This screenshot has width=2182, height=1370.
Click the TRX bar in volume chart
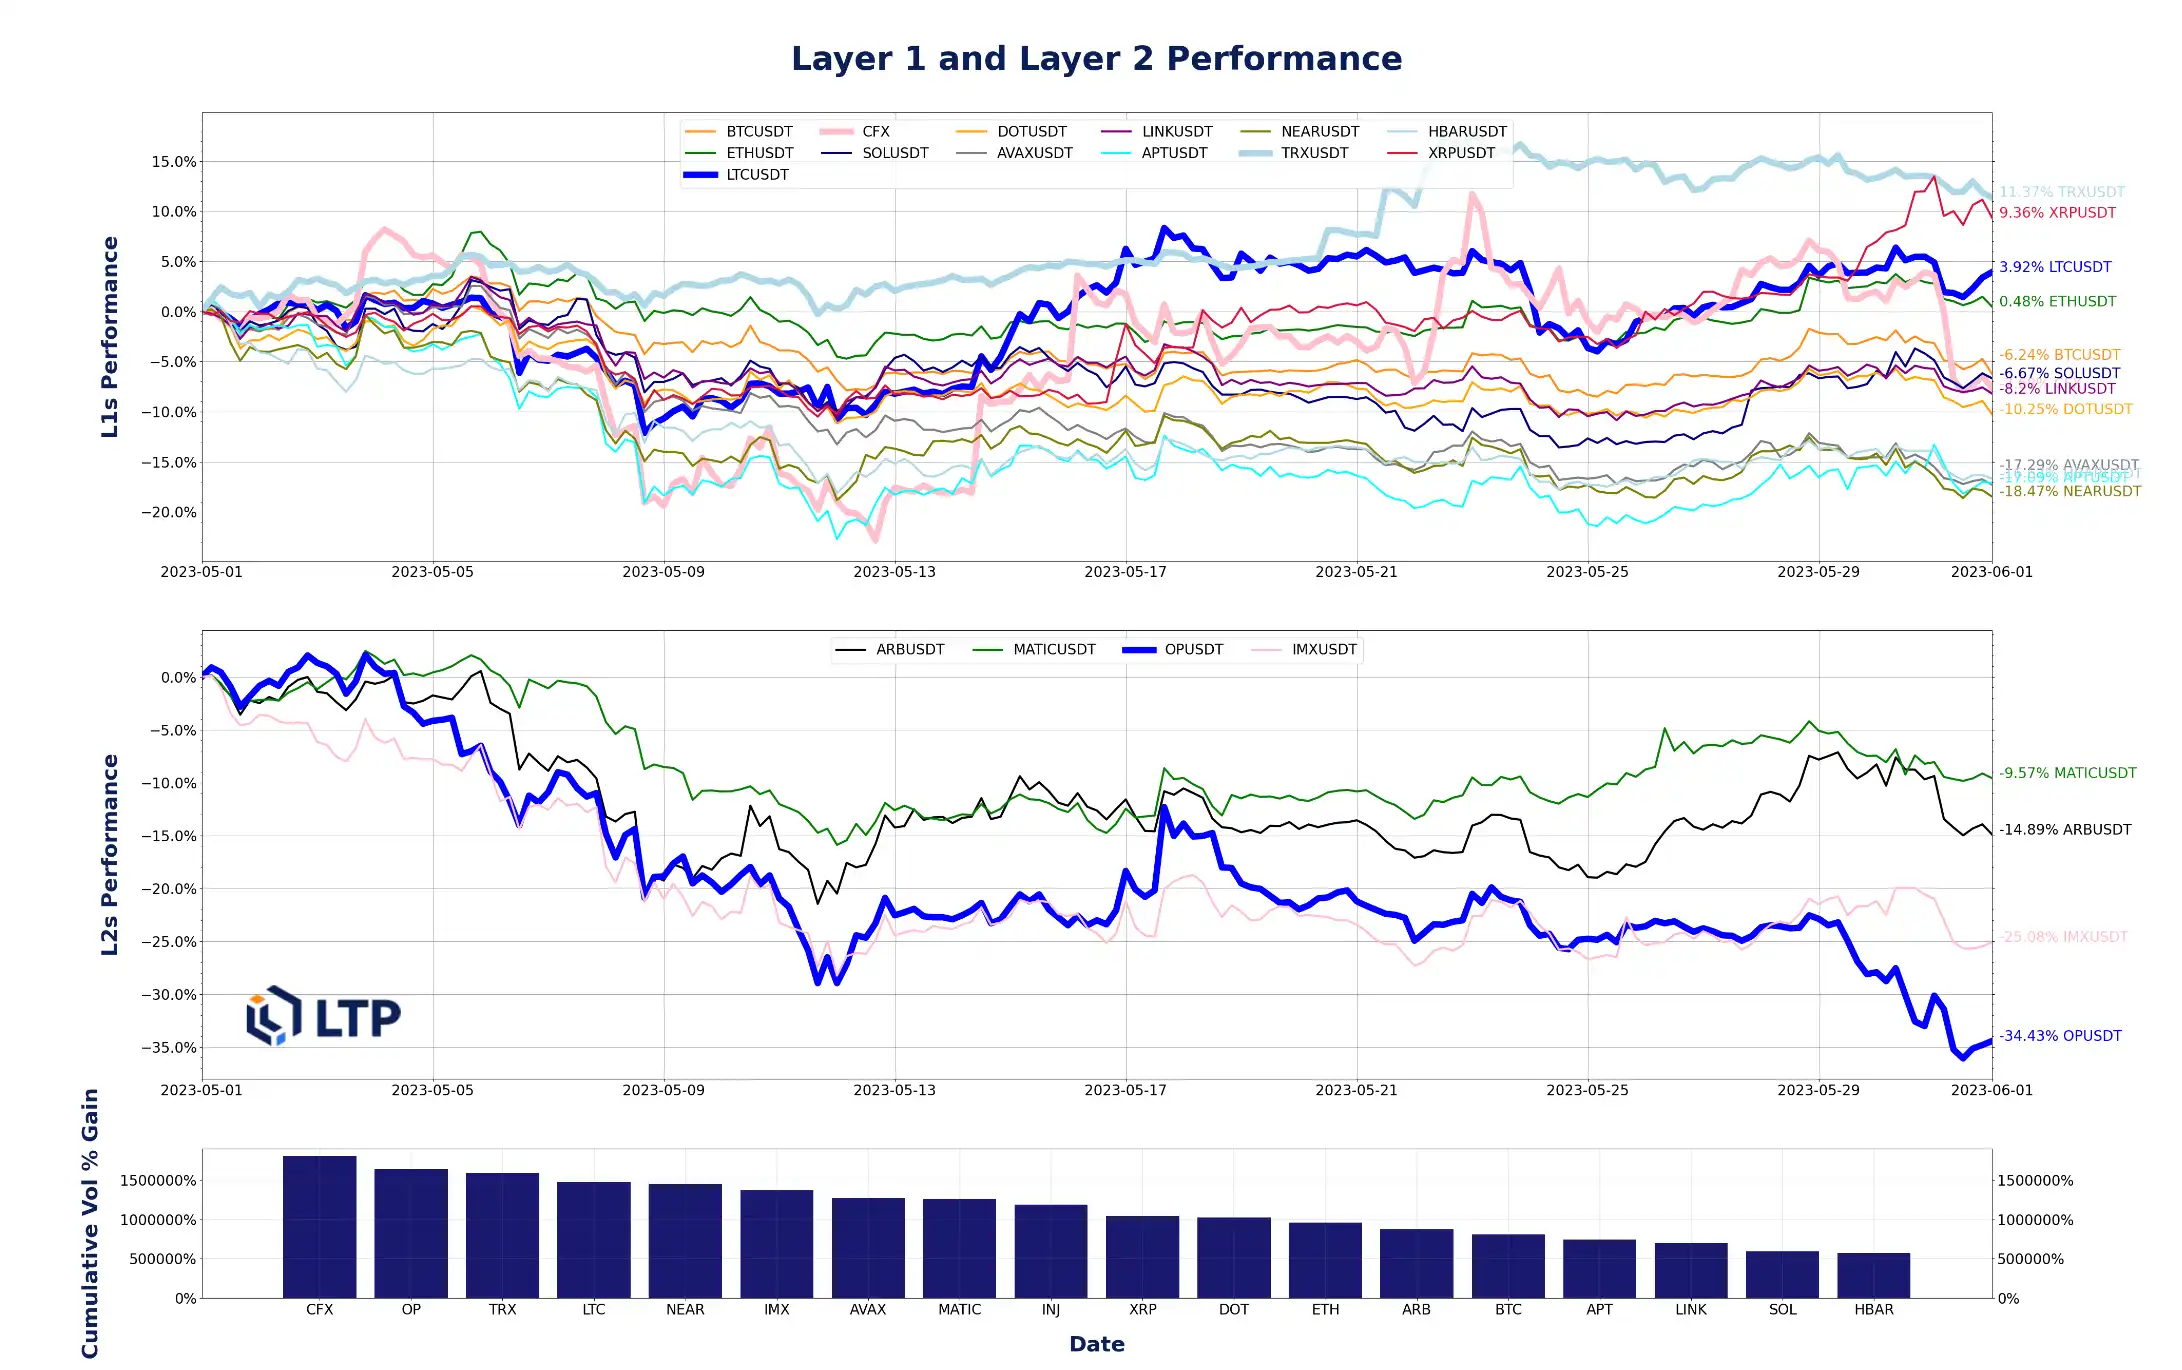pyautogui.click(x=502, y=1236)
